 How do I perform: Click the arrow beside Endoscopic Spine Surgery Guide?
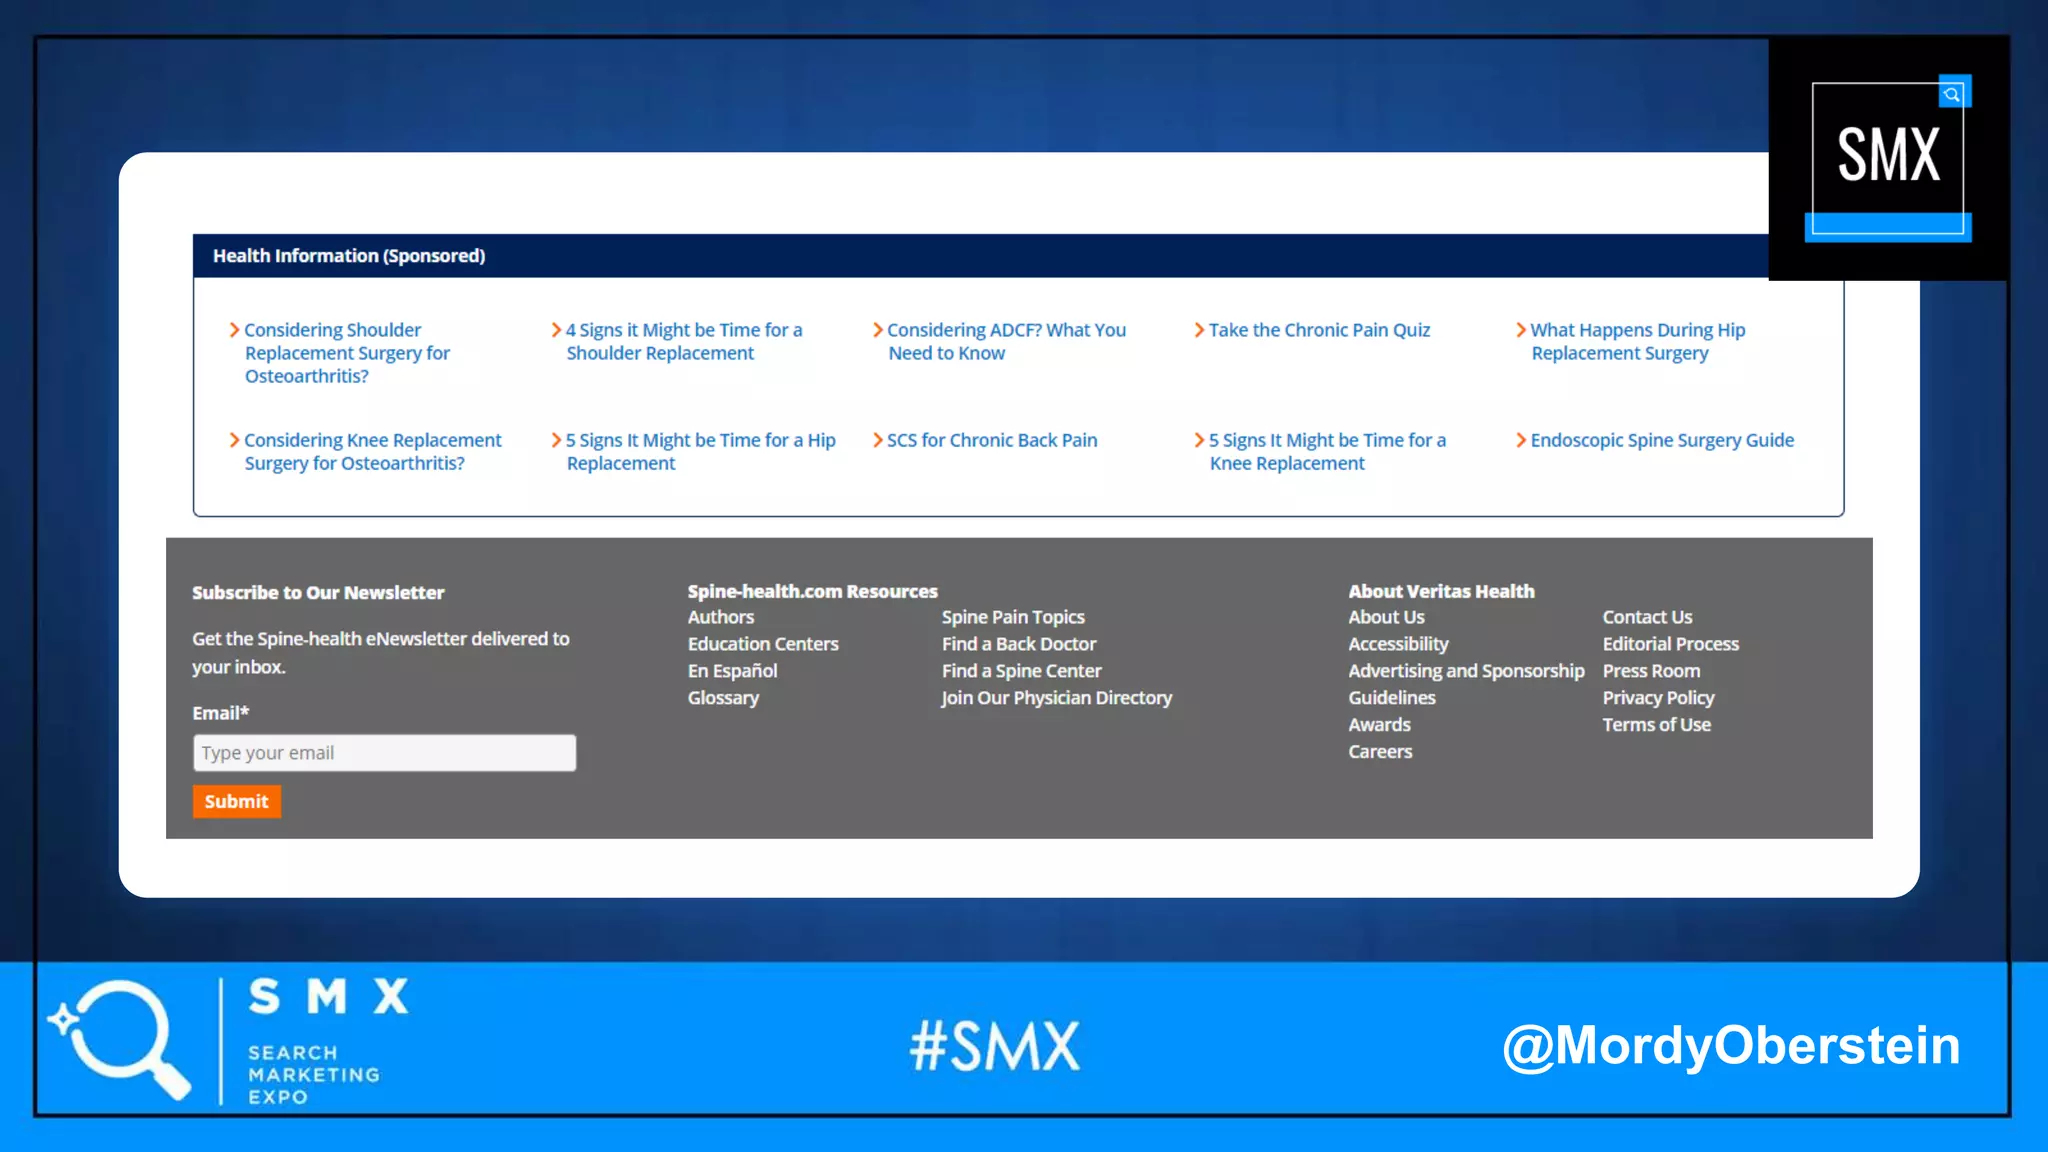(x=1520, y=440)
